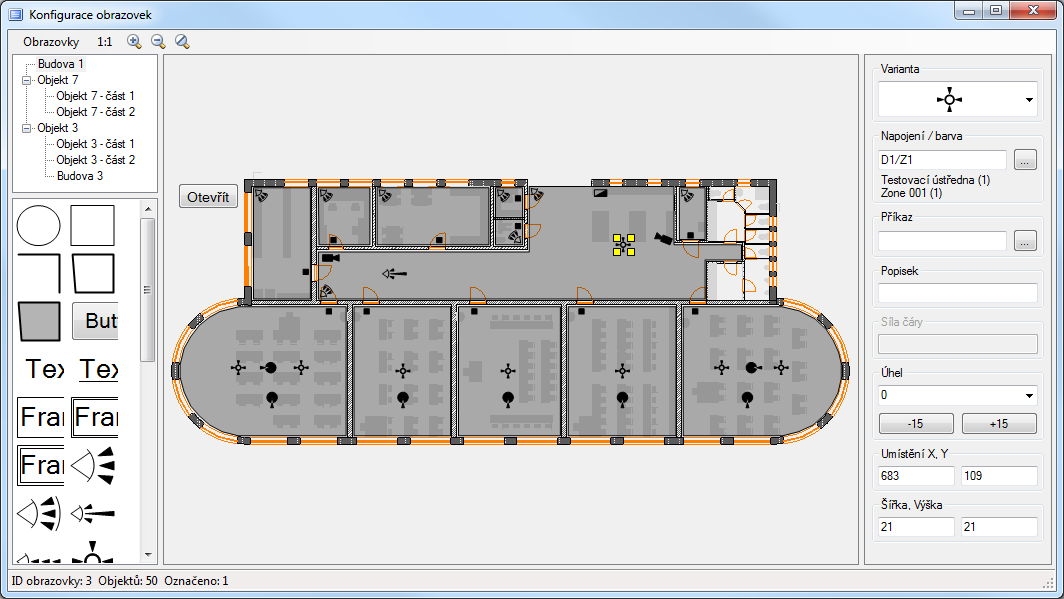The image size is (1064, 599).
Task: Click the 1:1 zoom reset item
Action: click(105, 42)
